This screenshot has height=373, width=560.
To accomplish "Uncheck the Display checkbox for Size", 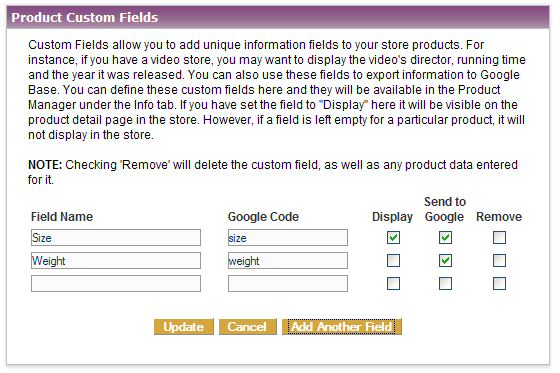I will (x=393, y=238).
